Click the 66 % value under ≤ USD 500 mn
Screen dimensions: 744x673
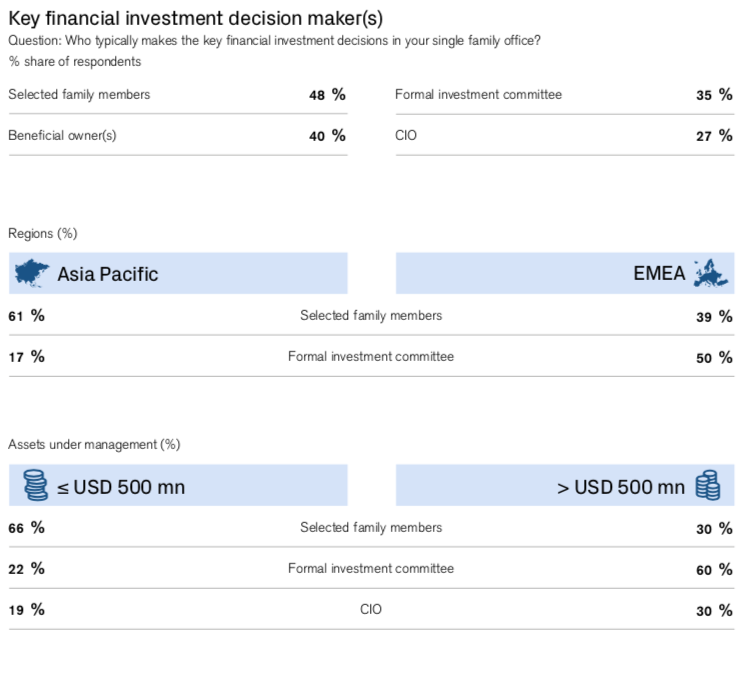tap(27, 528)
